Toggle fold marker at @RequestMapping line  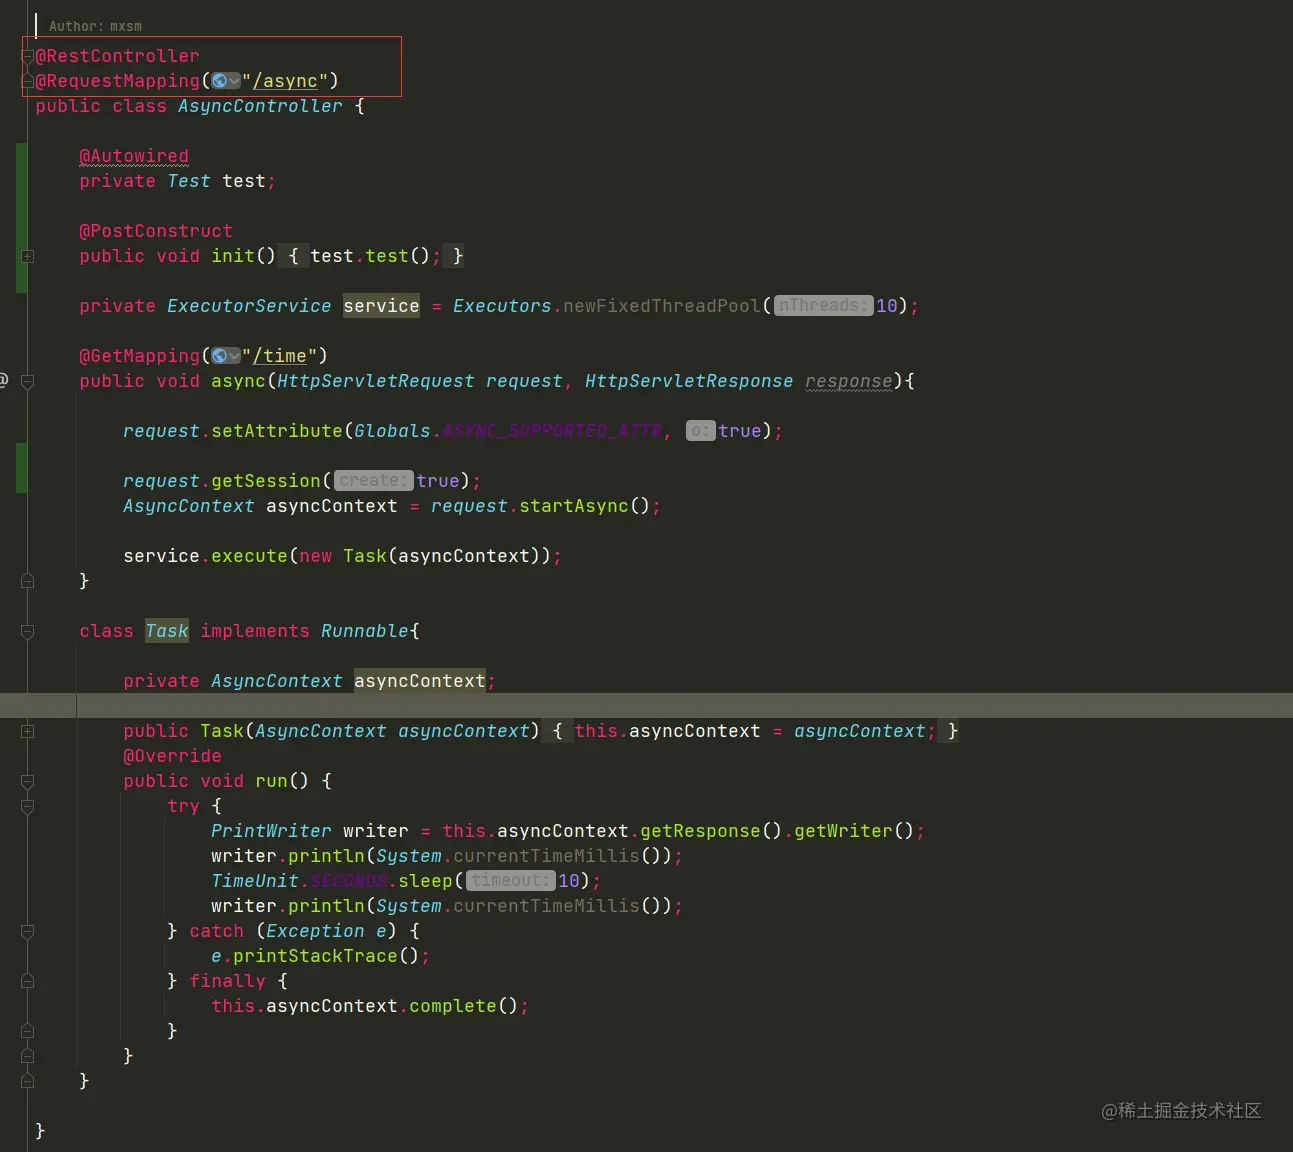click(x=28, y=81)
